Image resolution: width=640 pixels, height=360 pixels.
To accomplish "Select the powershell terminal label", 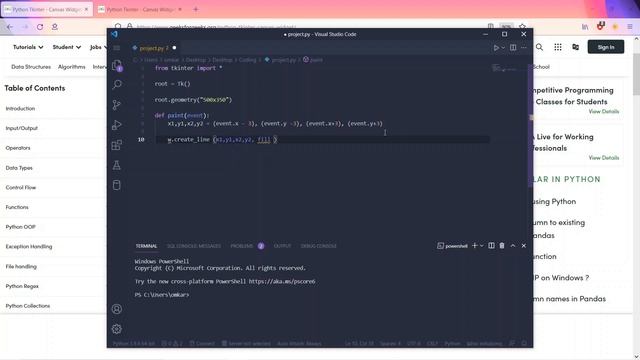I will (452, 246).
